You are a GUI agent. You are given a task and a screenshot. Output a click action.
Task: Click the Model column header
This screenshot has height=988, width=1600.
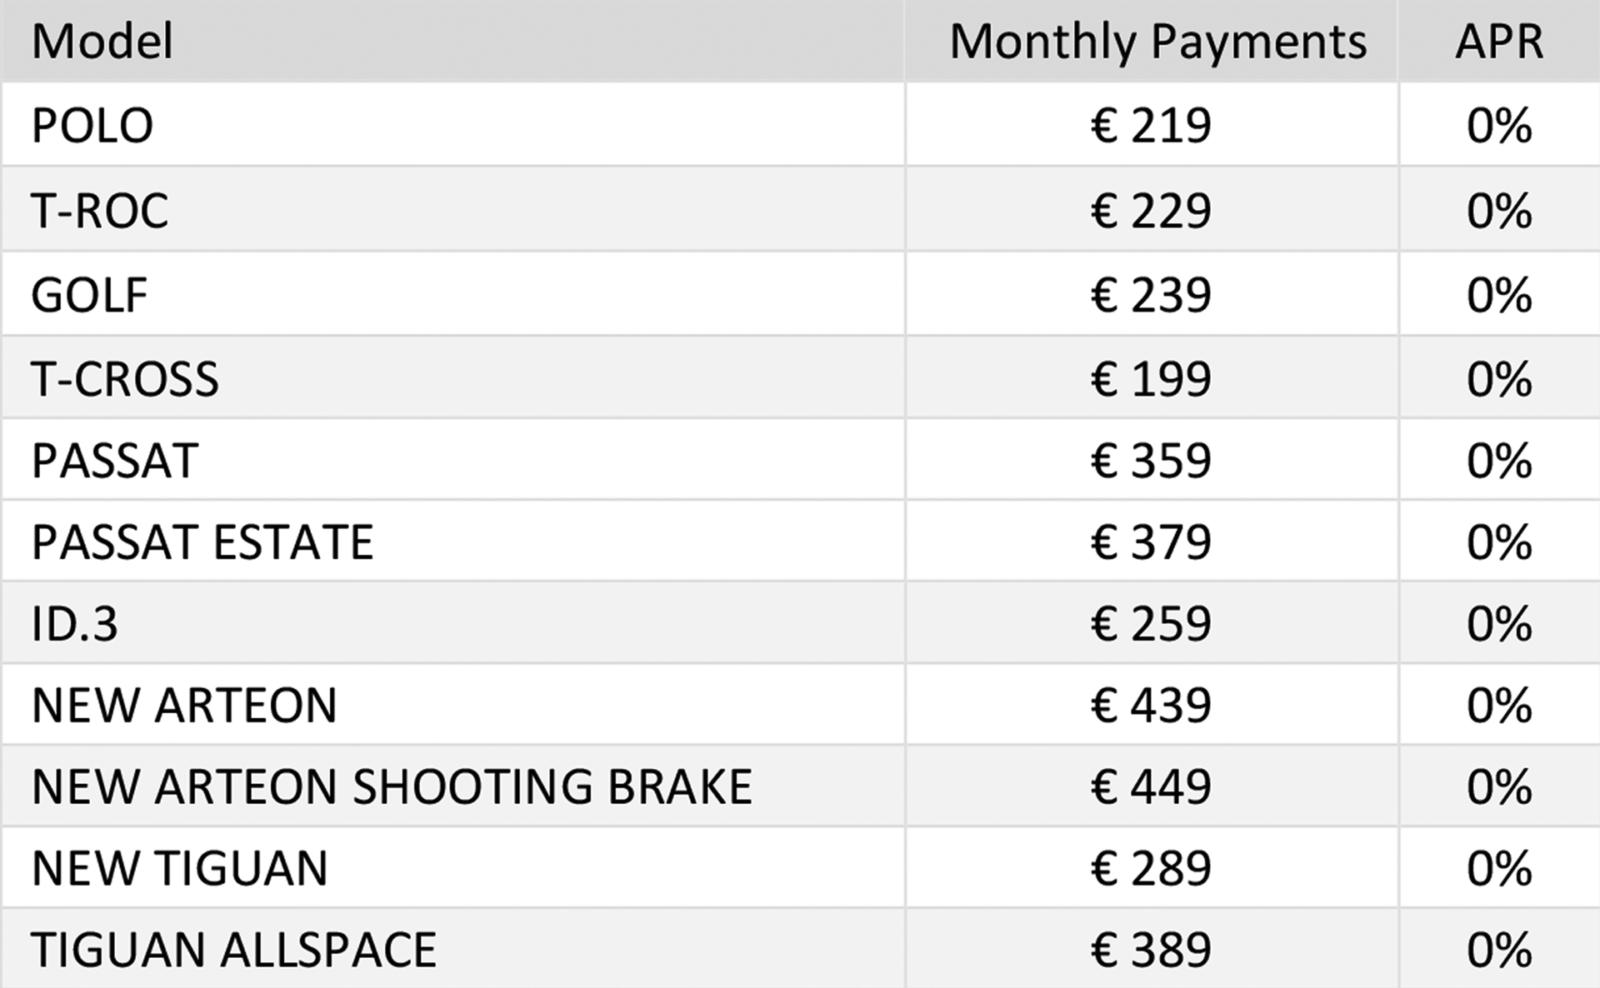pos(452,41)
